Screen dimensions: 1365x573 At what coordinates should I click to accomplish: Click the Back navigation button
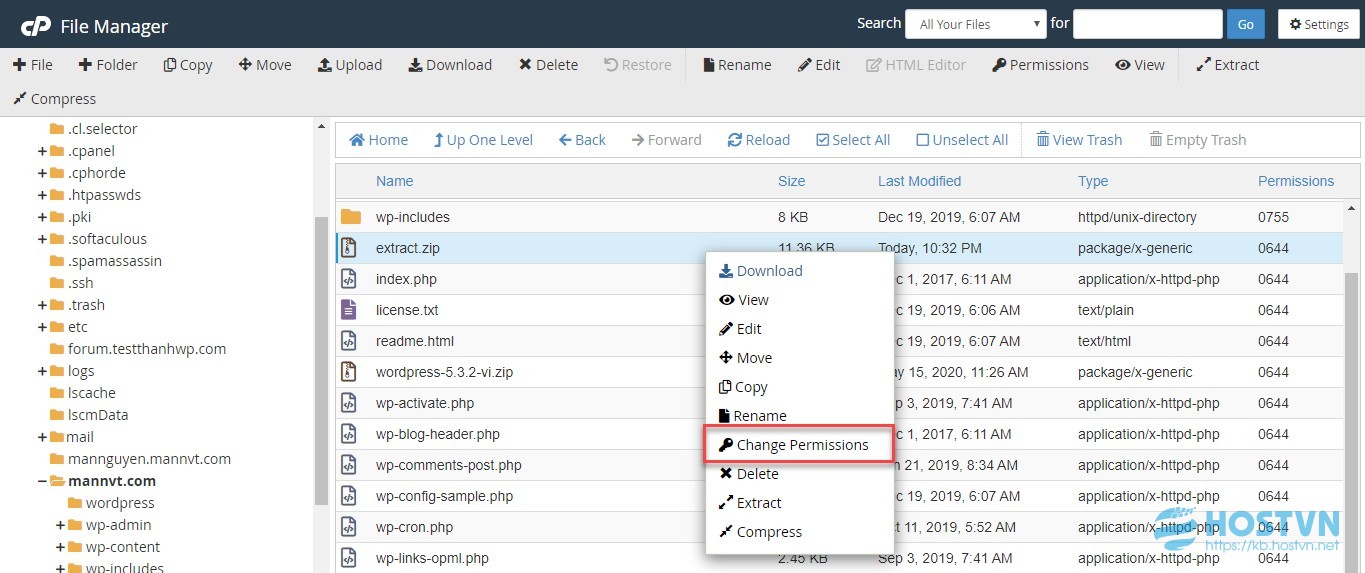(582, 140)
